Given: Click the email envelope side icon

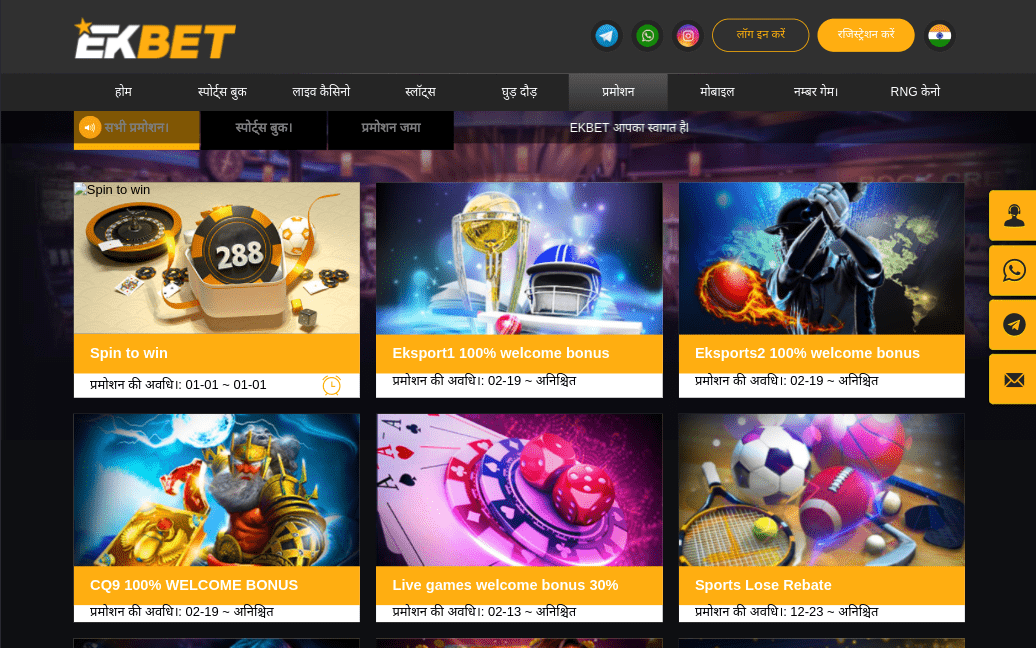Looking at the screenshot, I should pyautogui.click(x=1014, y=379).
